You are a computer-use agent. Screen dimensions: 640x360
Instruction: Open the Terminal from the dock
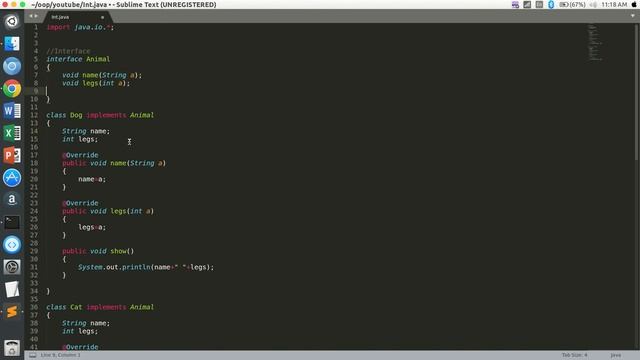point(12,222)
